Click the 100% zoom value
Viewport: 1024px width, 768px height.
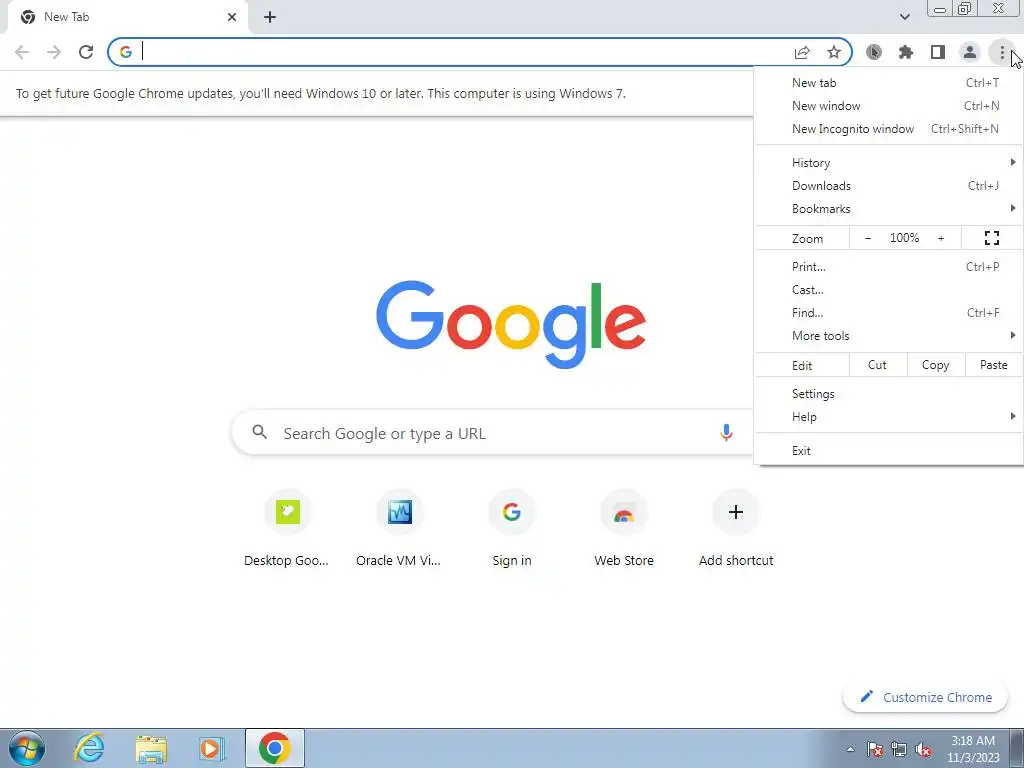904,238
